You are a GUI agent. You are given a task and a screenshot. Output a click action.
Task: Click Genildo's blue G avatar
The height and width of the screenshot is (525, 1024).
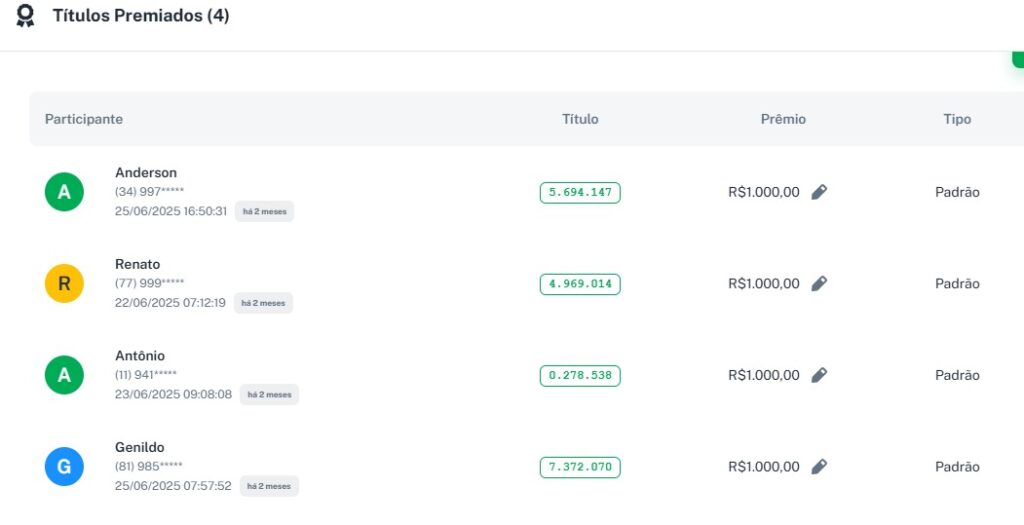click(x=64, y=467)
